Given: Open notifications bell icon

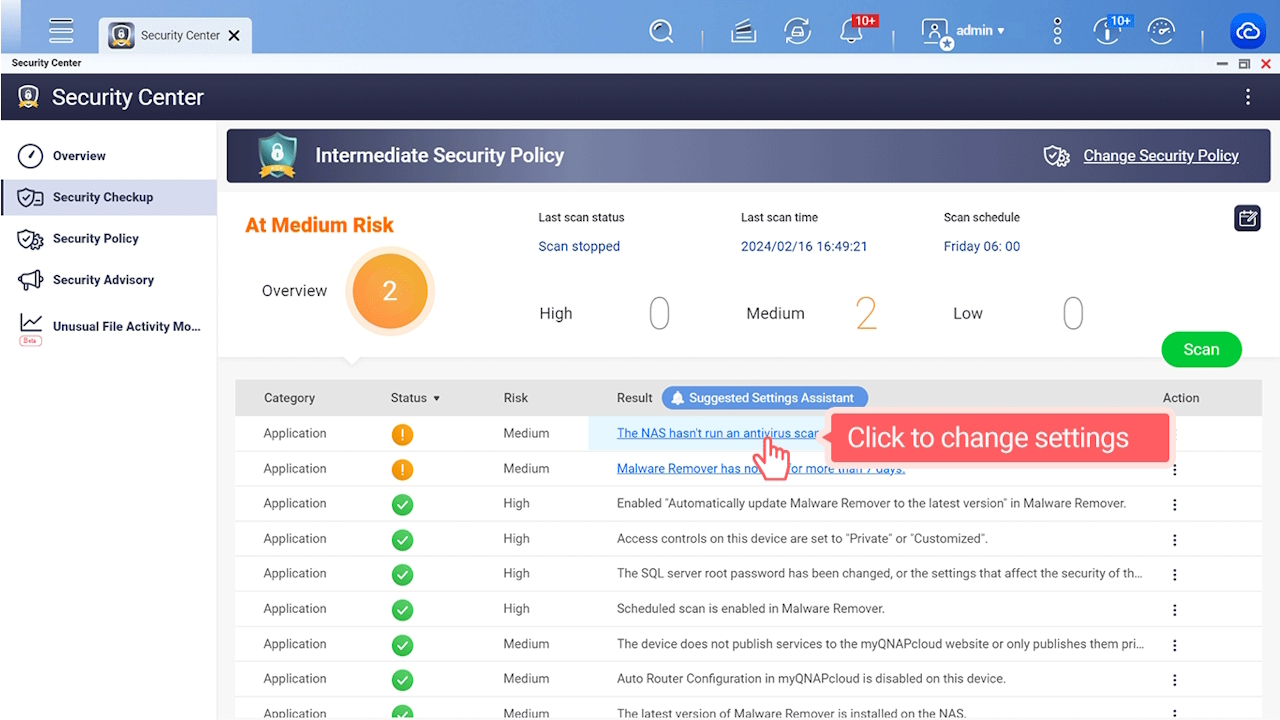Looking at the screenshot, I should (851, 32).
